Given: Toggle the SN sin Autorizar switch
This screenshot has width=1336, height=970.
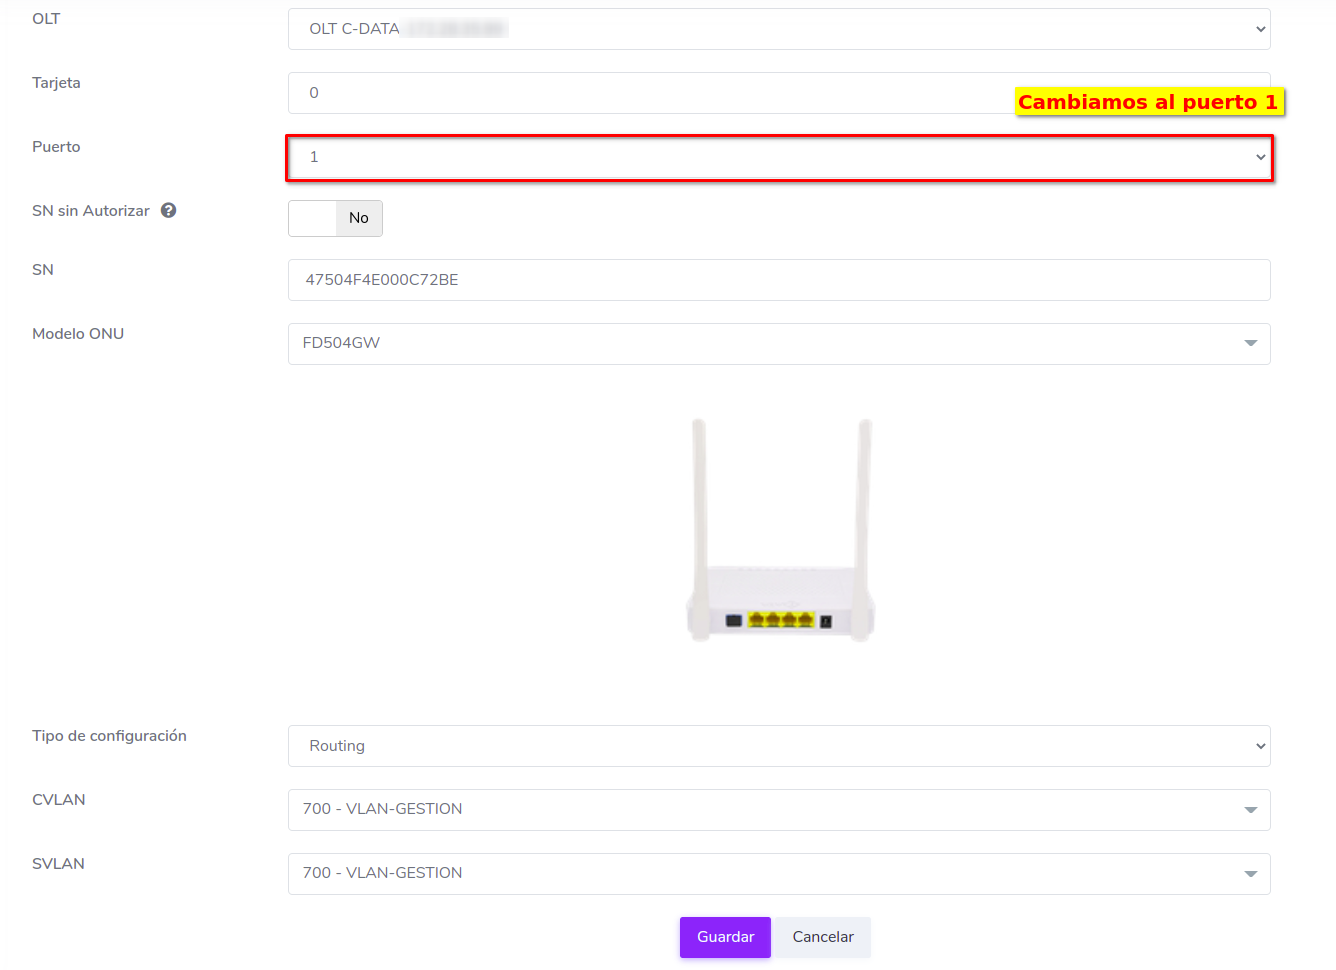Looking at the screenshot, I should 335,218.
